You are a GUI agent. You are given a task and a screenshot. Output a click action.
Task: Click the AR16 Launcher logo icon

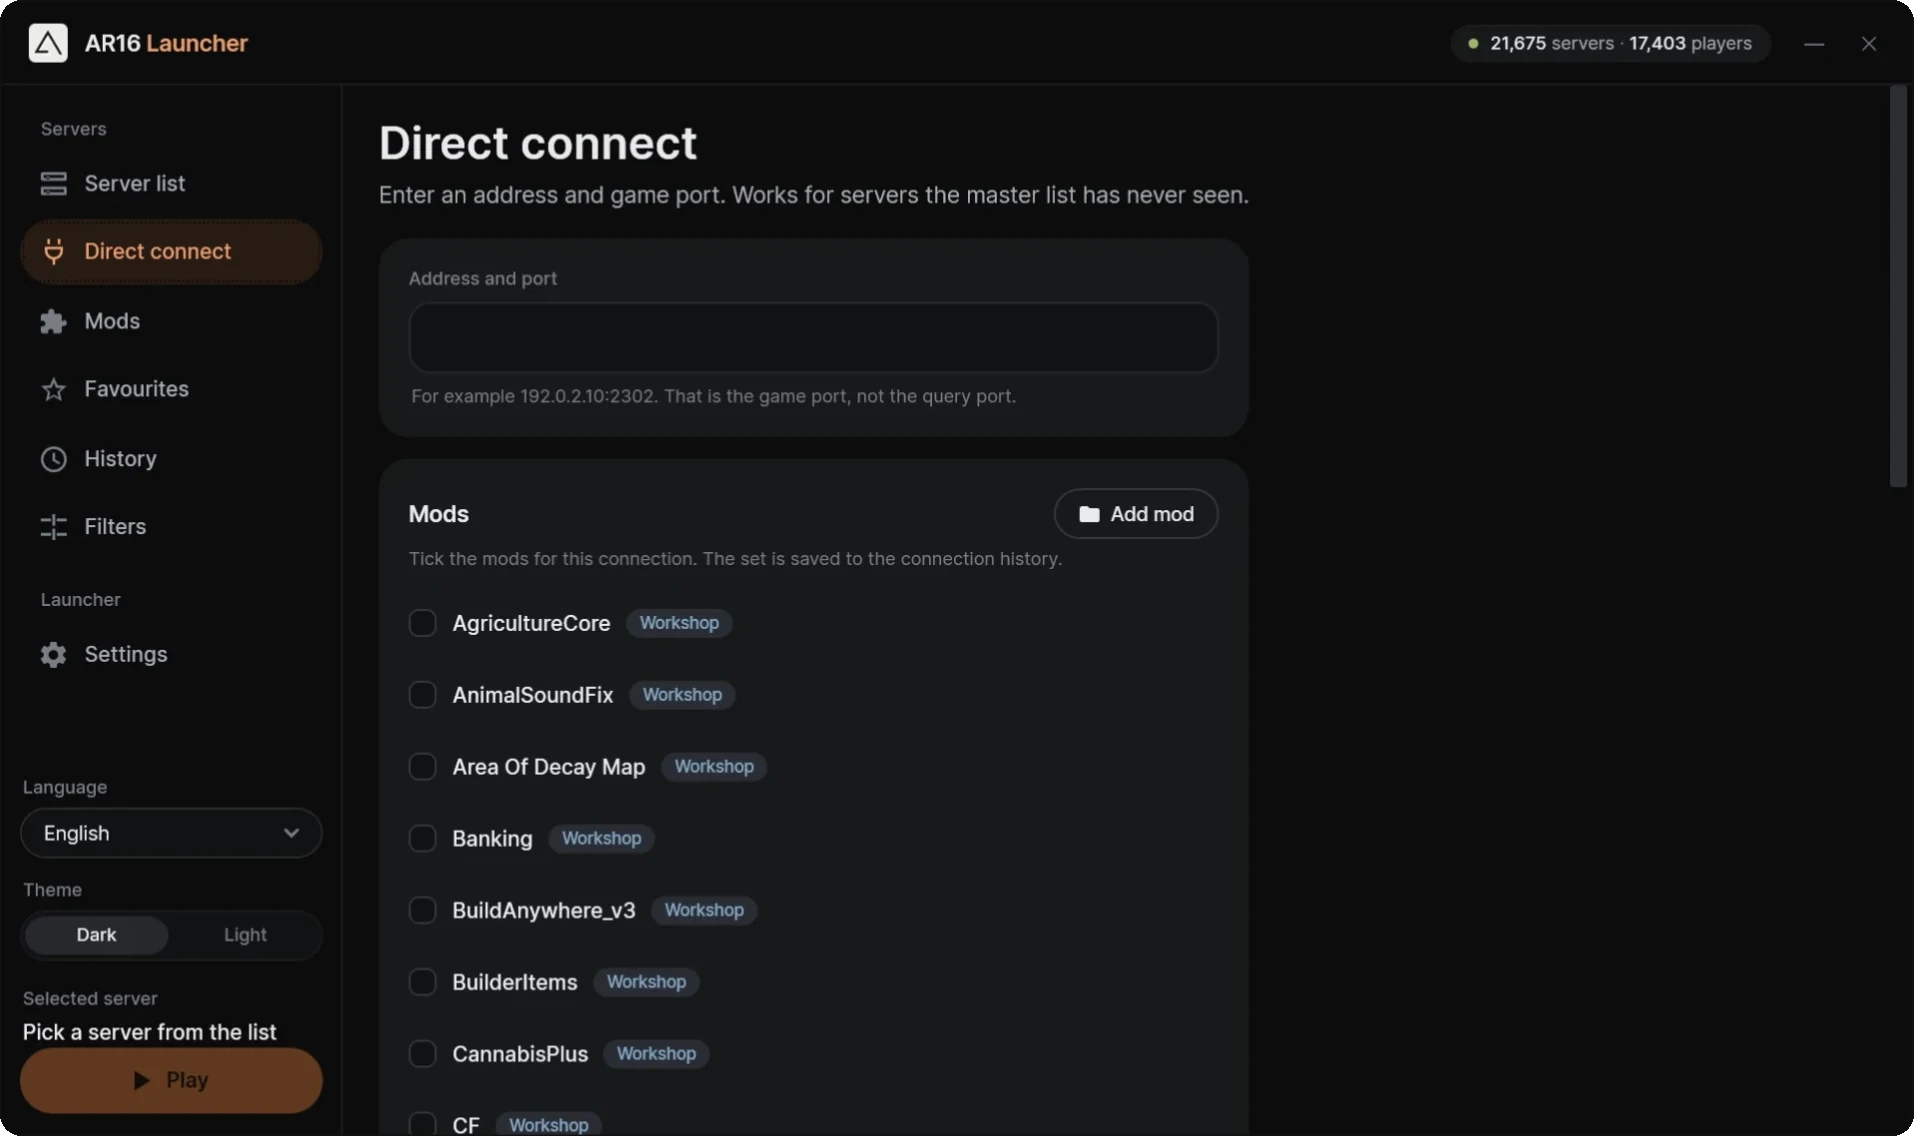48,43
